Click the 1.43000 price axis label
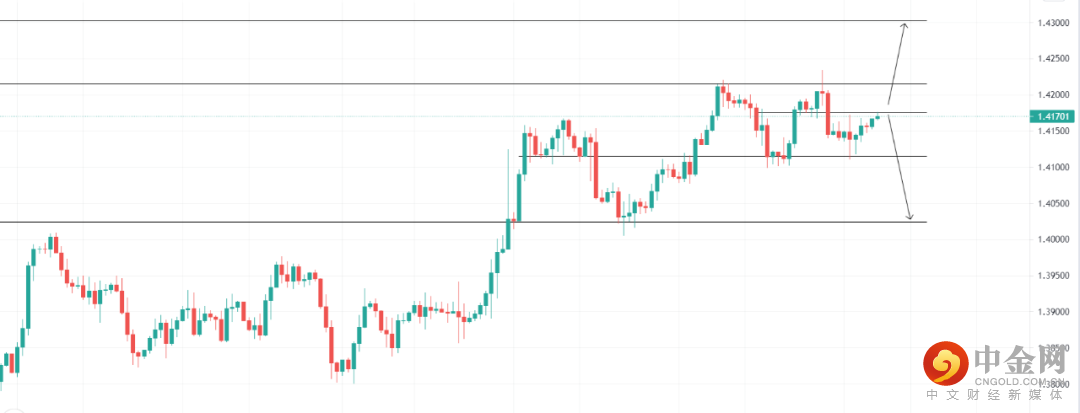This screenshot has width=1080, height=413. coord(1052,21)
